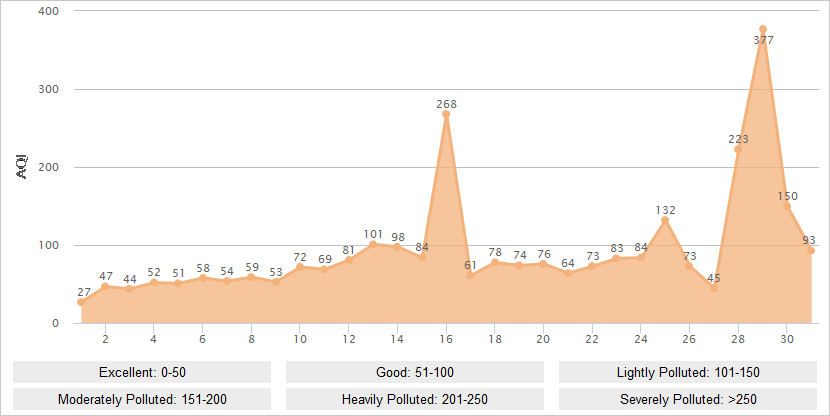Image resolution: width=830 pixels, height=416 pixels.
Task: Click the value label 81
Action: (x=349, y=250)
